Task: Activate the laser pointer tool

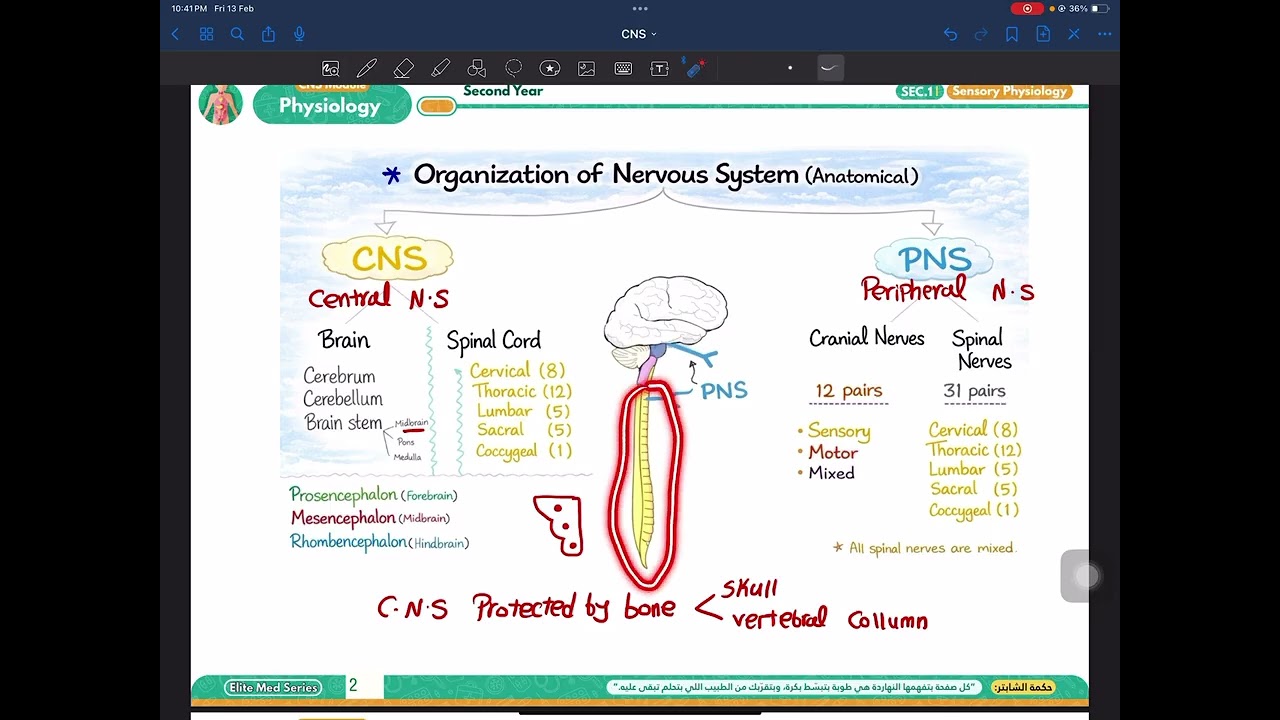Action: (x=695, y=68)
